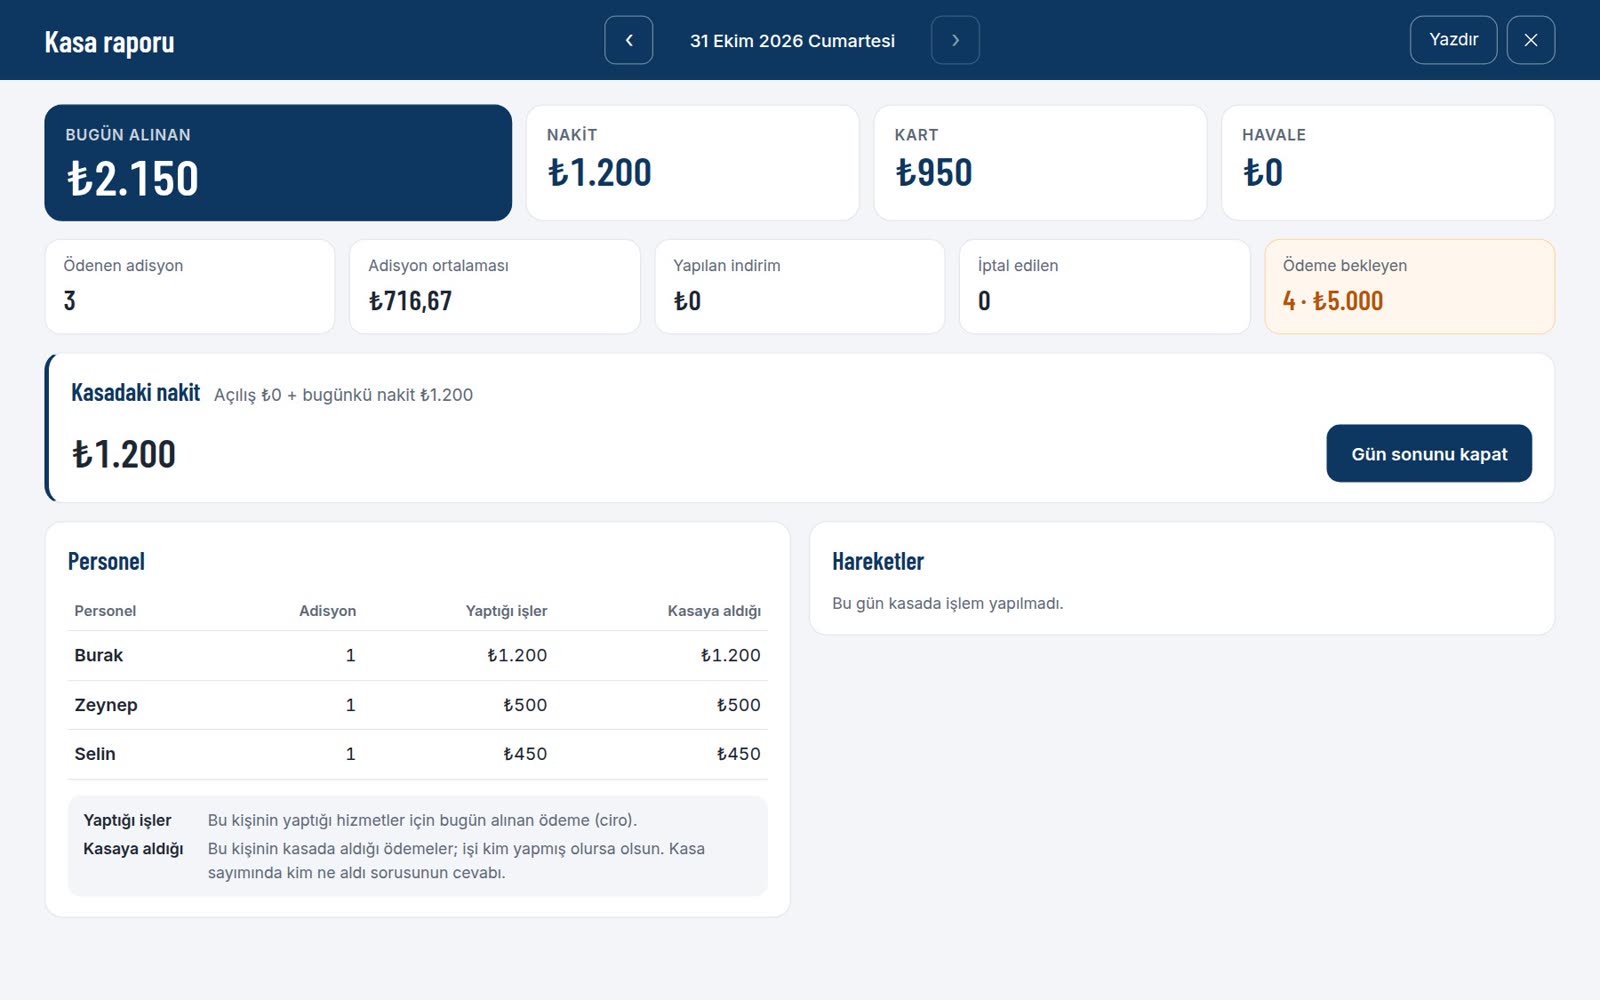1600x1000 pixels.
Task: Click the İptal edilen 0 card
Action: click(x=1105, y=286)
